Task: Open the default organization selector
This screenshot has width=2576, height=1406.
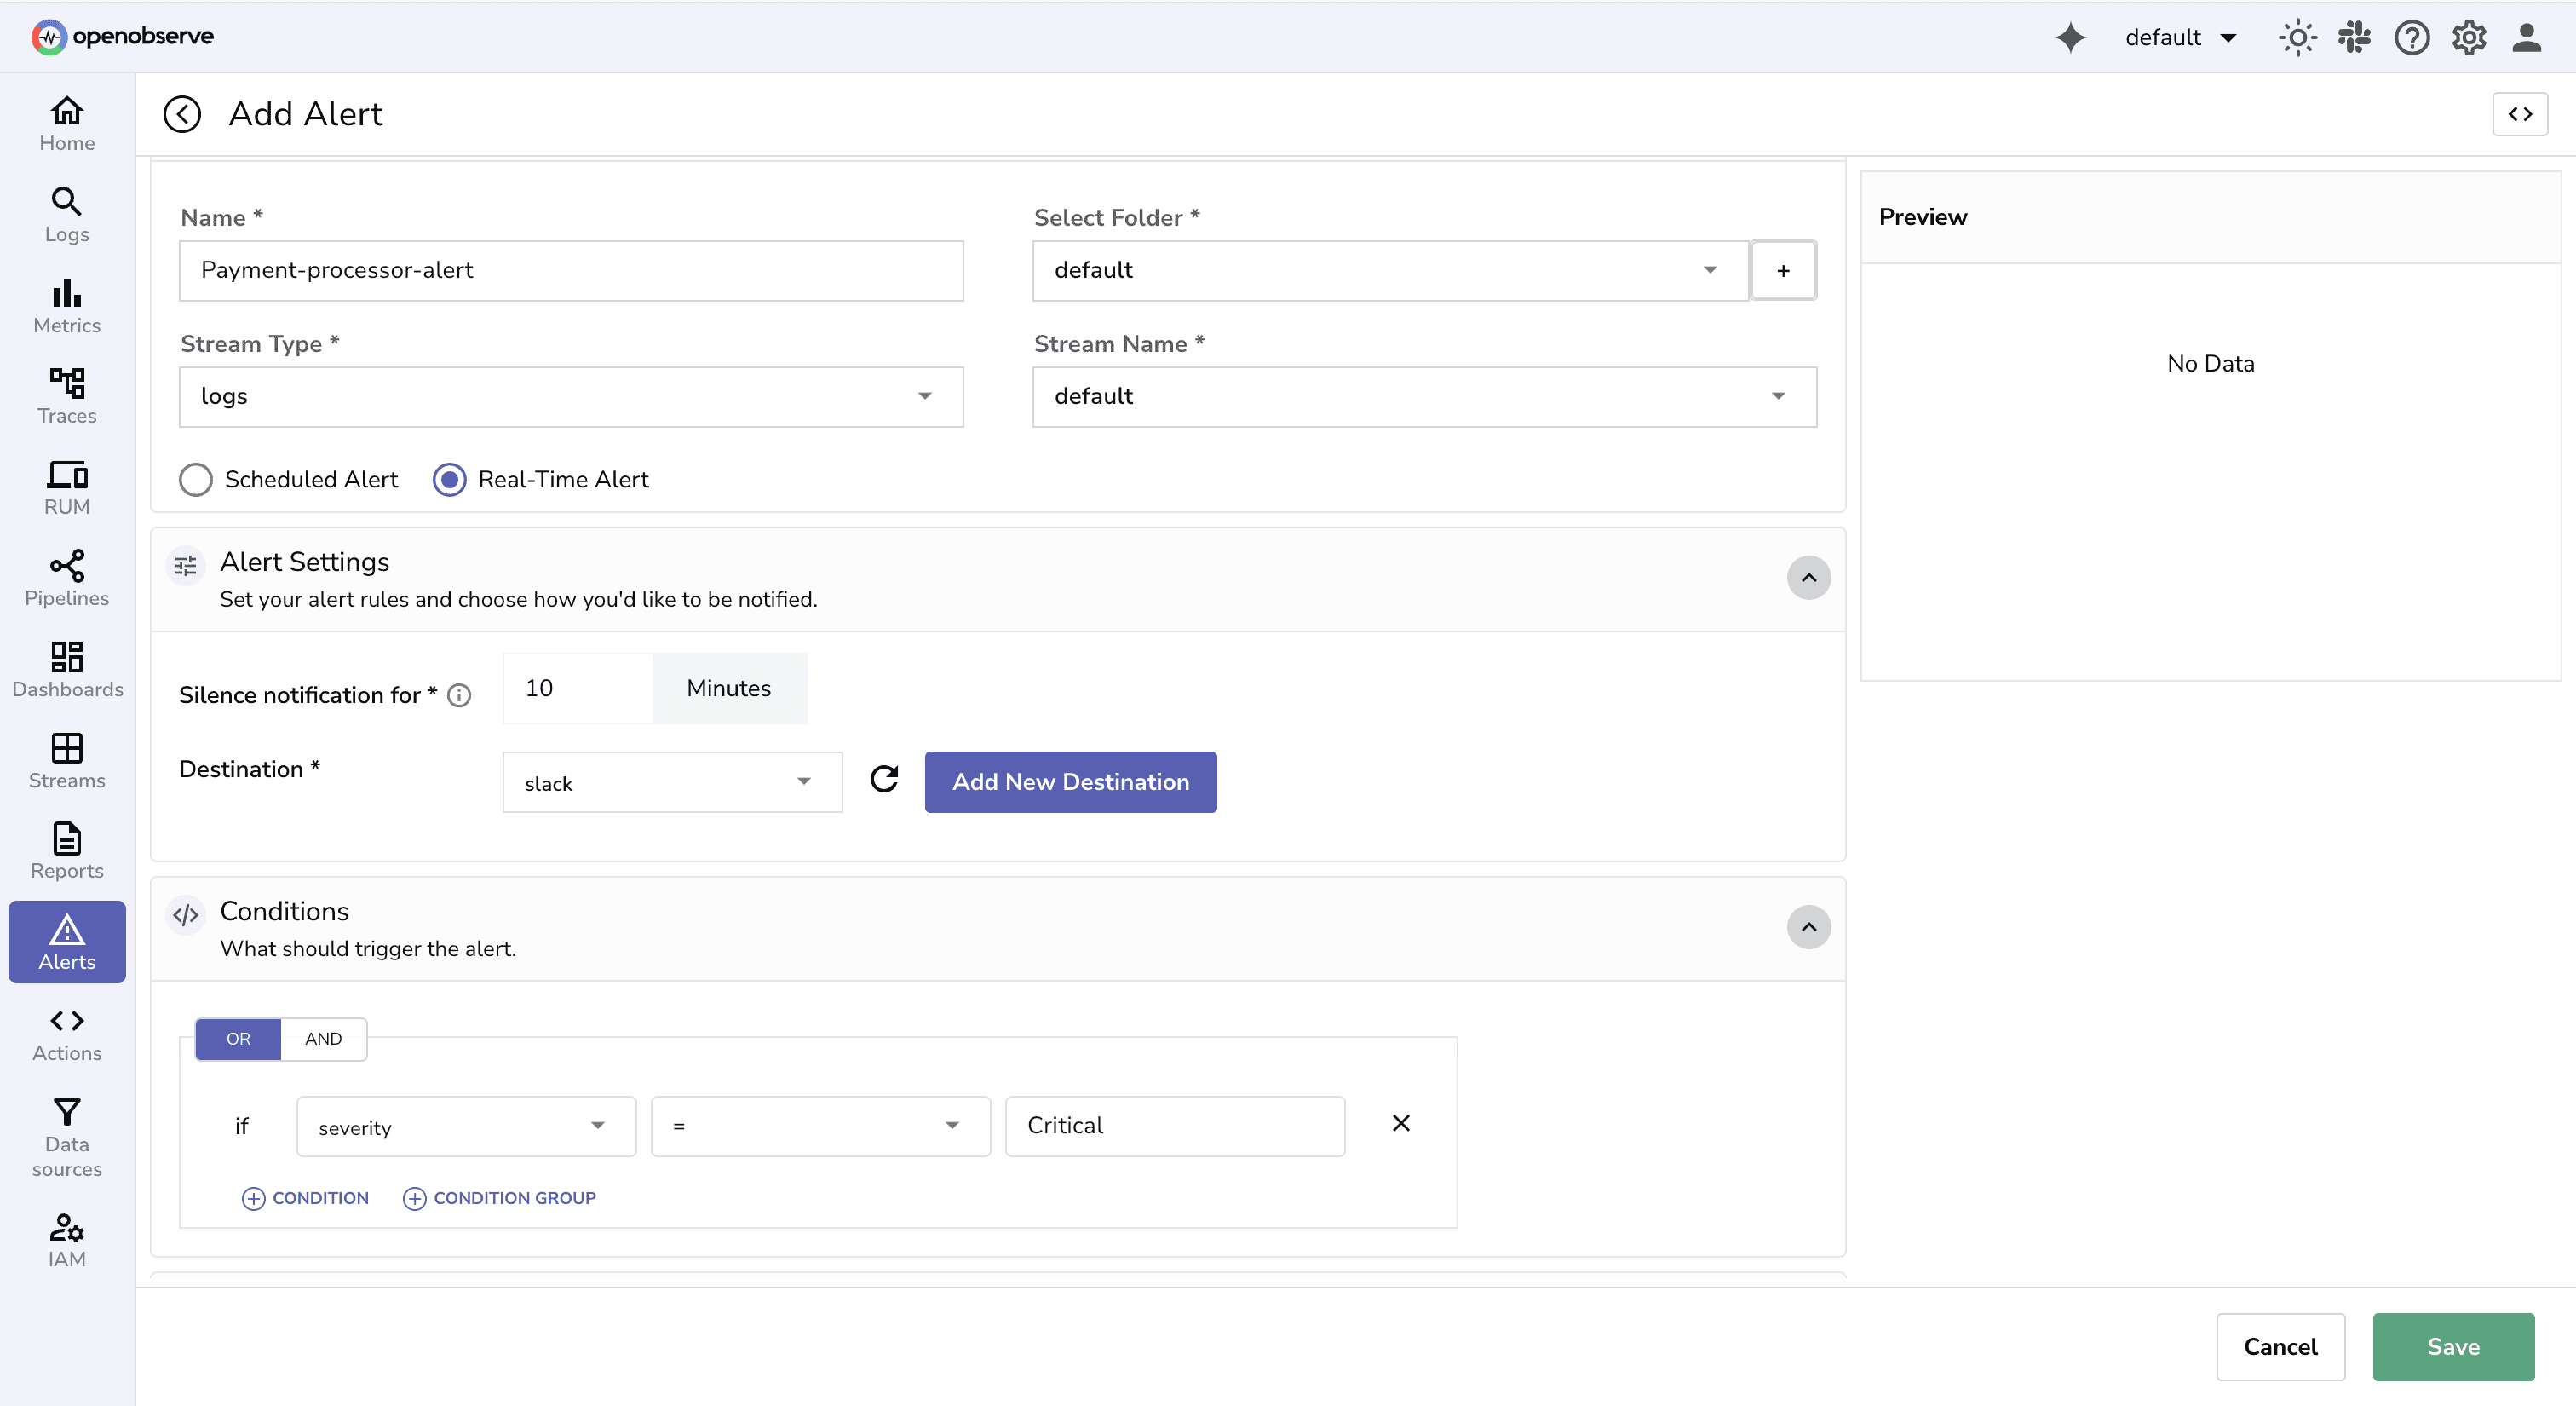Action: (x=2181, y=37)
